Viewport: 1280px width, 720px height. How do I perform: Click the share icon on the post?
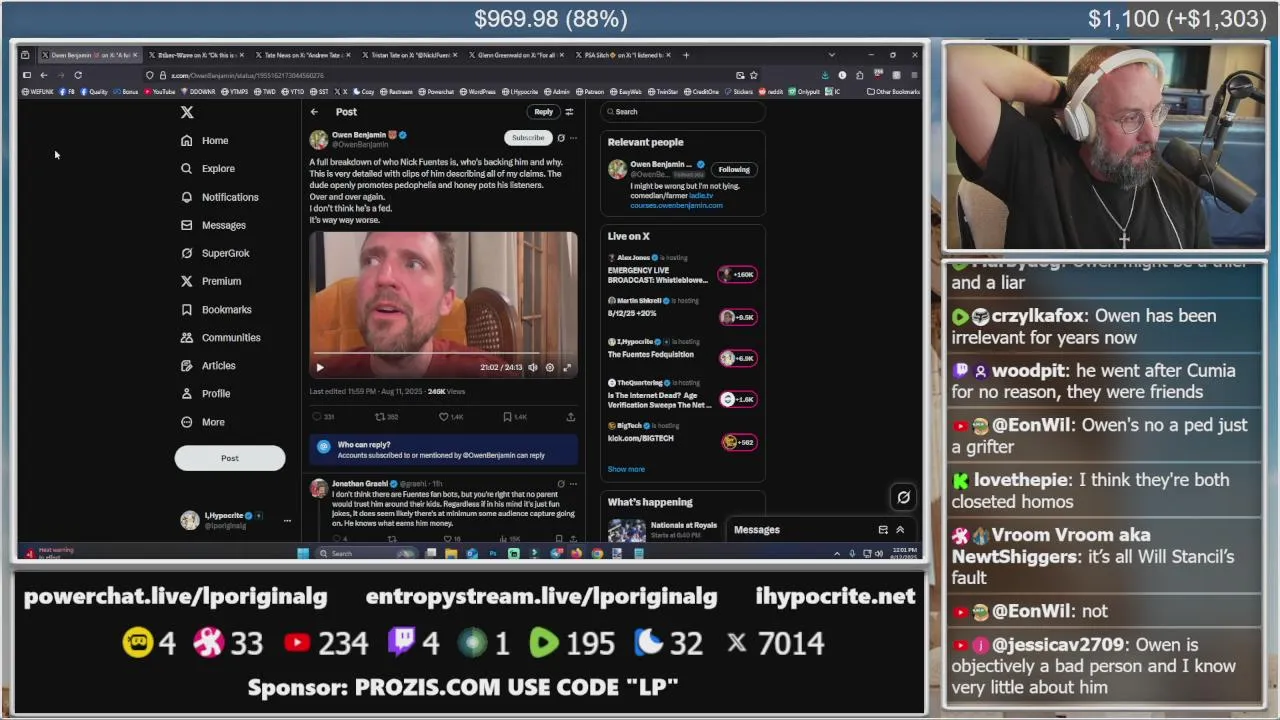(x=570, y=416)
